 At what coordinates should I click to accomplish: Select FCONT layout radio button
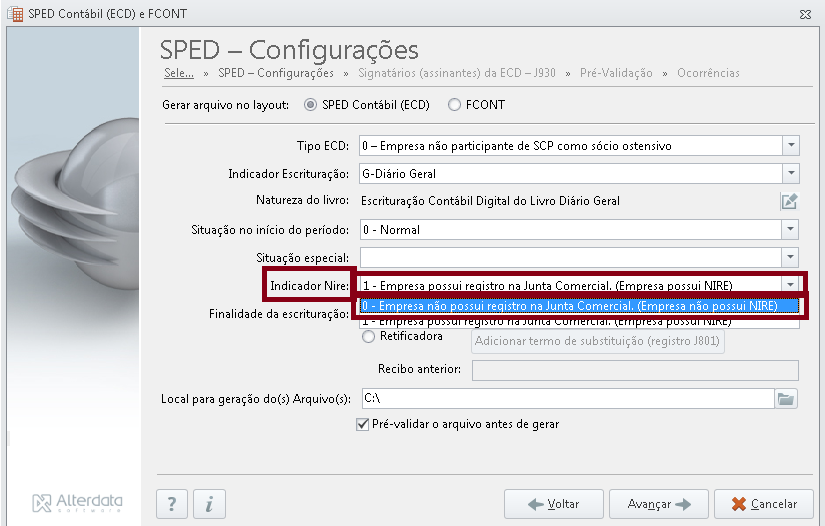(x=454, y=105)
